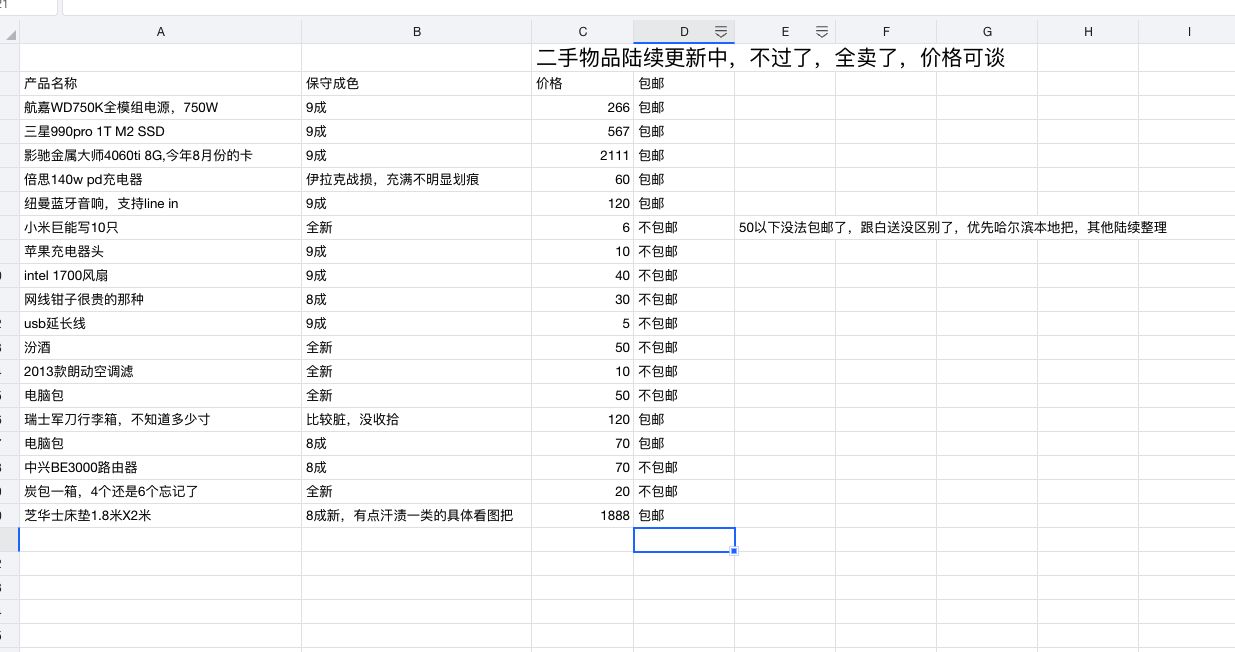
Task: Select column F header
Action: tap(886, 31)
